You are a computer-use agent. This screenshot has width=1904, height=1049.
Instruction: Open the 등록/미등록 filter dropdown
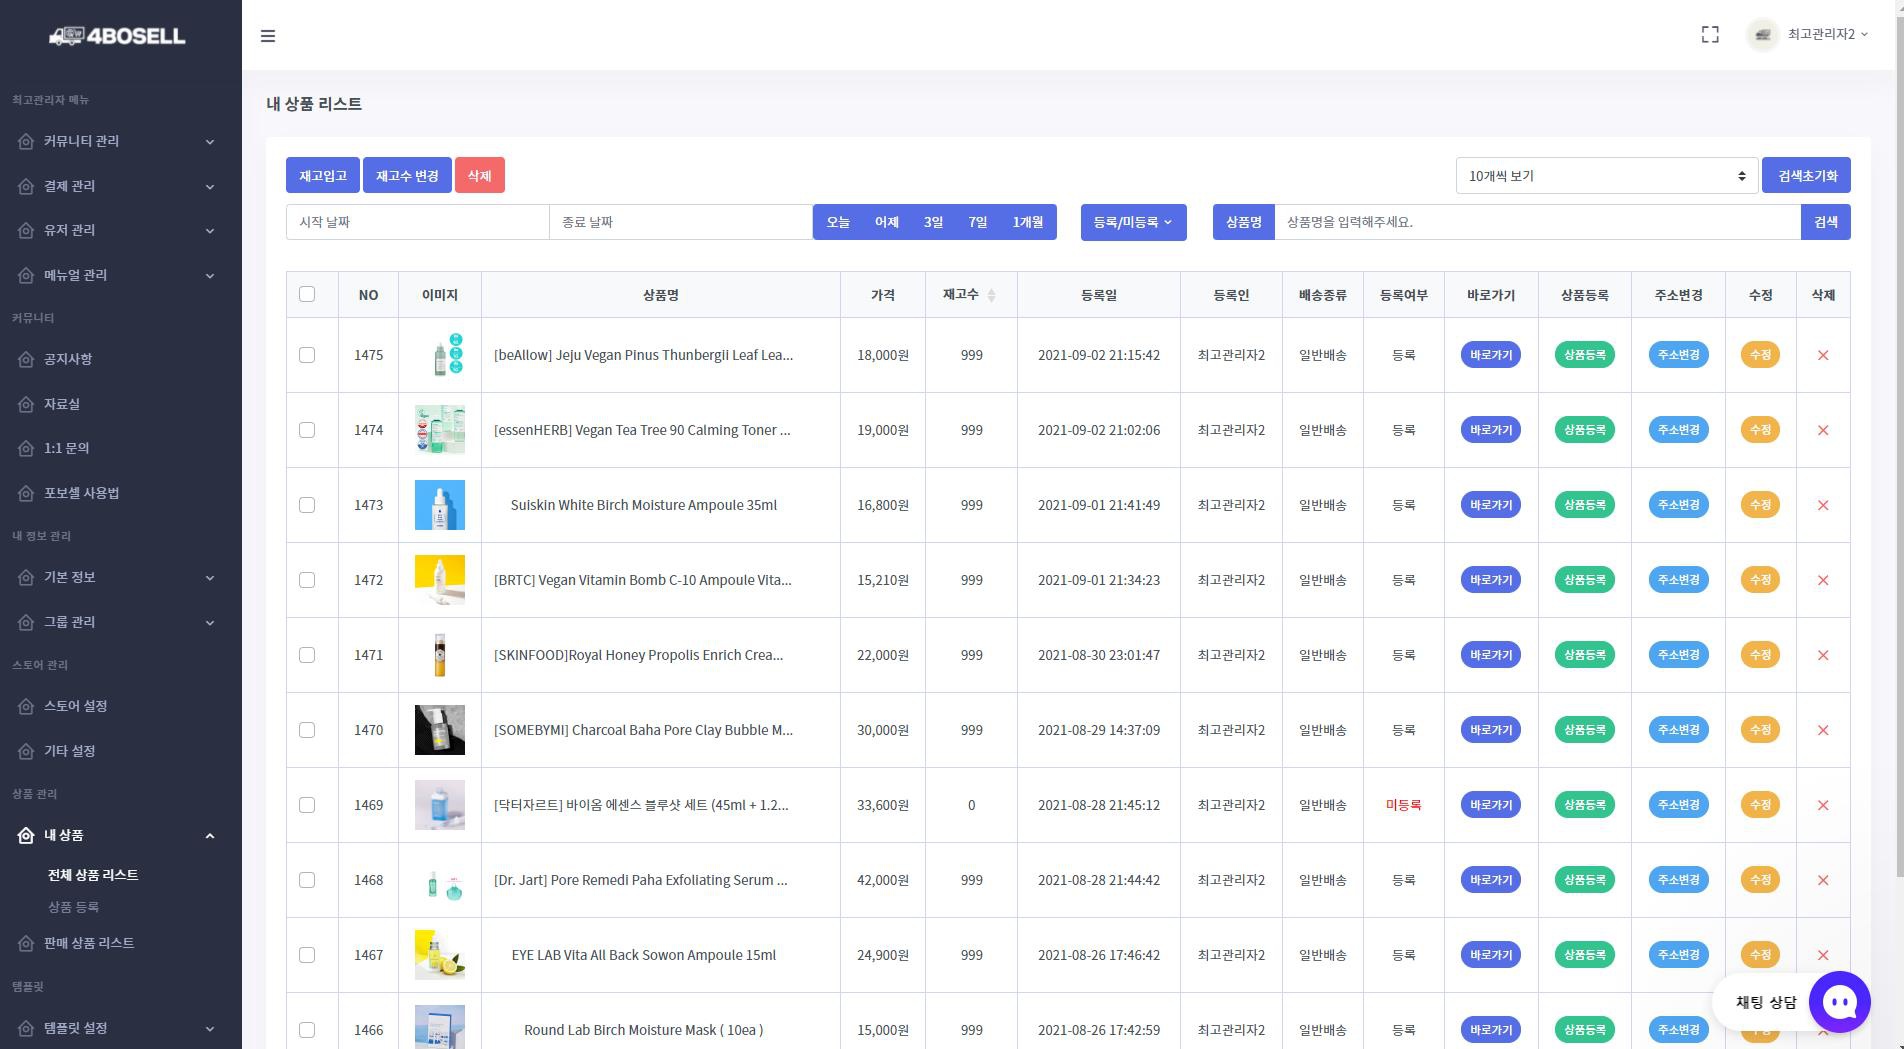1133,222
